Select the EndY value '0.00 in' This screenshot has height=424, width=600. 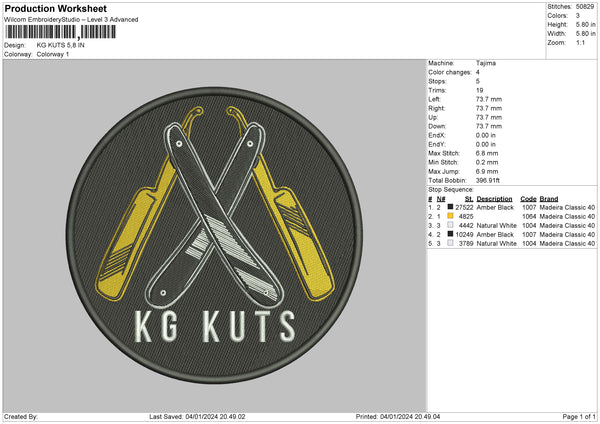coord(486,144)
